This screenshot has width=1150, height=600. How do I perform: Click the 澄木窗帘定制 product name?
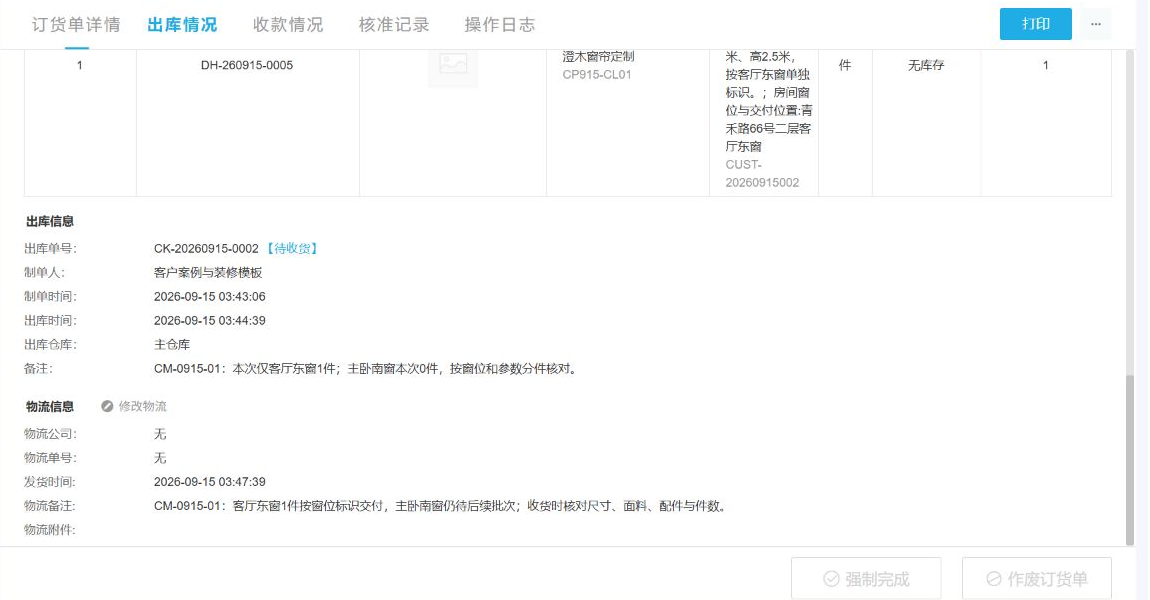pyautogui.click(x=598, y=56)
